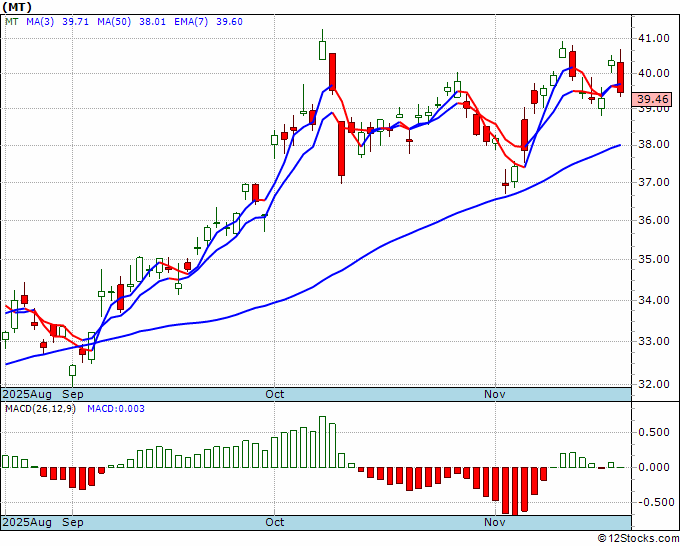
Task: Click the 35.00 price axis label
Action: pyautogui.click(x=654, y=259)
